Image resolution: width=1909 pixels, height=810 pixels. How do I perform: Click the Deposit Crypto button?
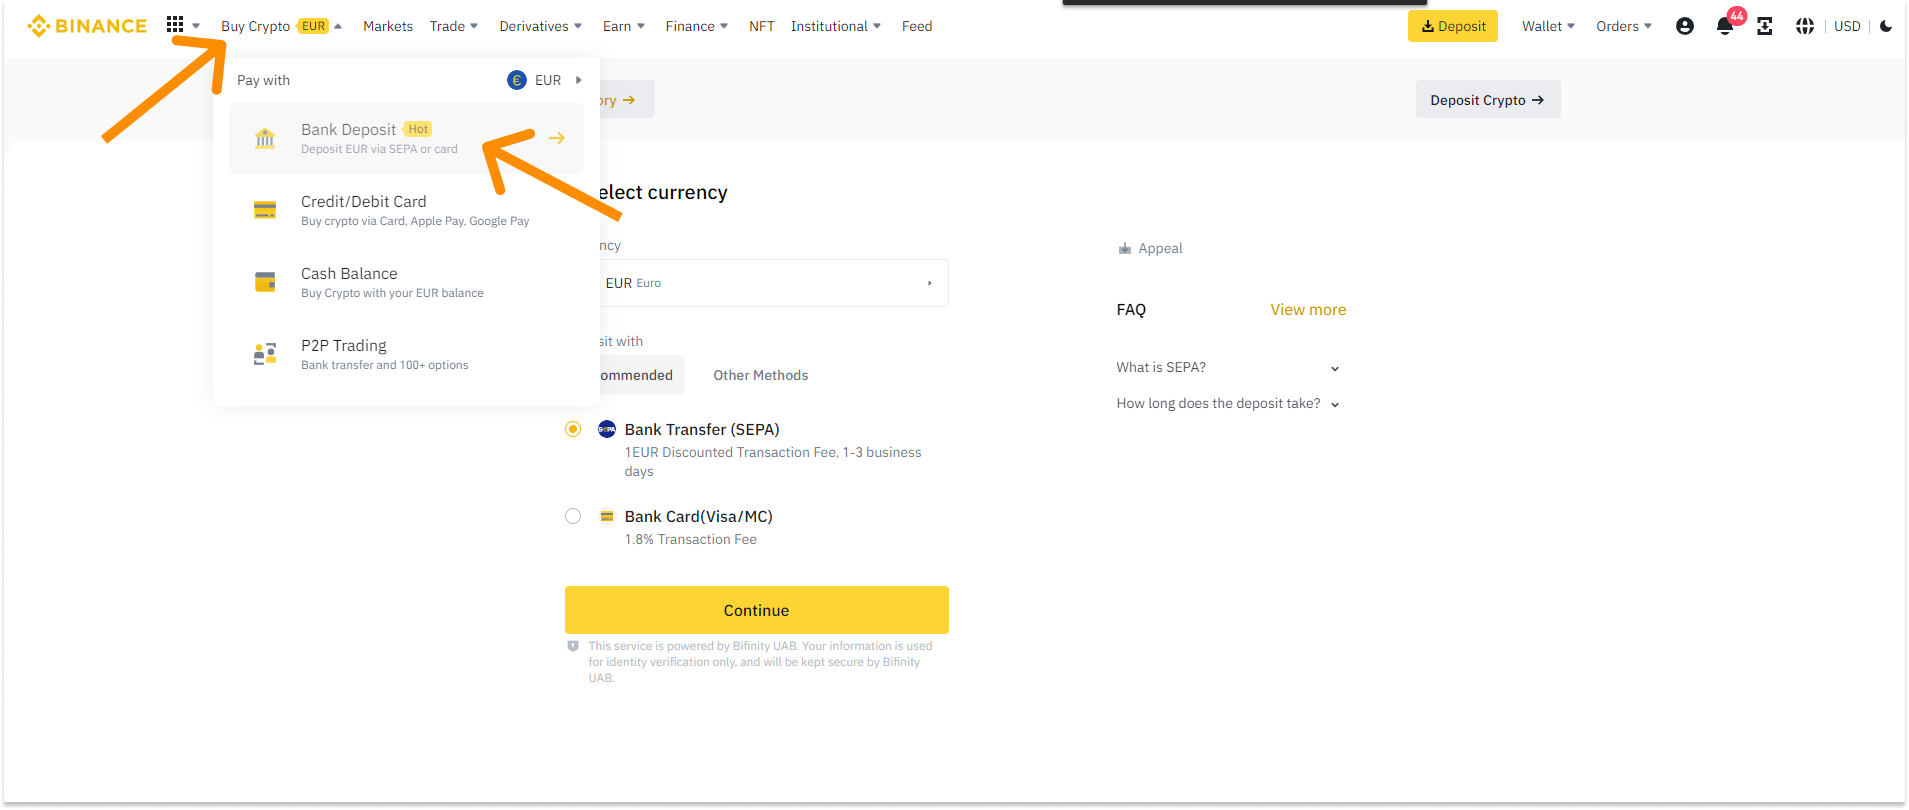point(1487,100)
